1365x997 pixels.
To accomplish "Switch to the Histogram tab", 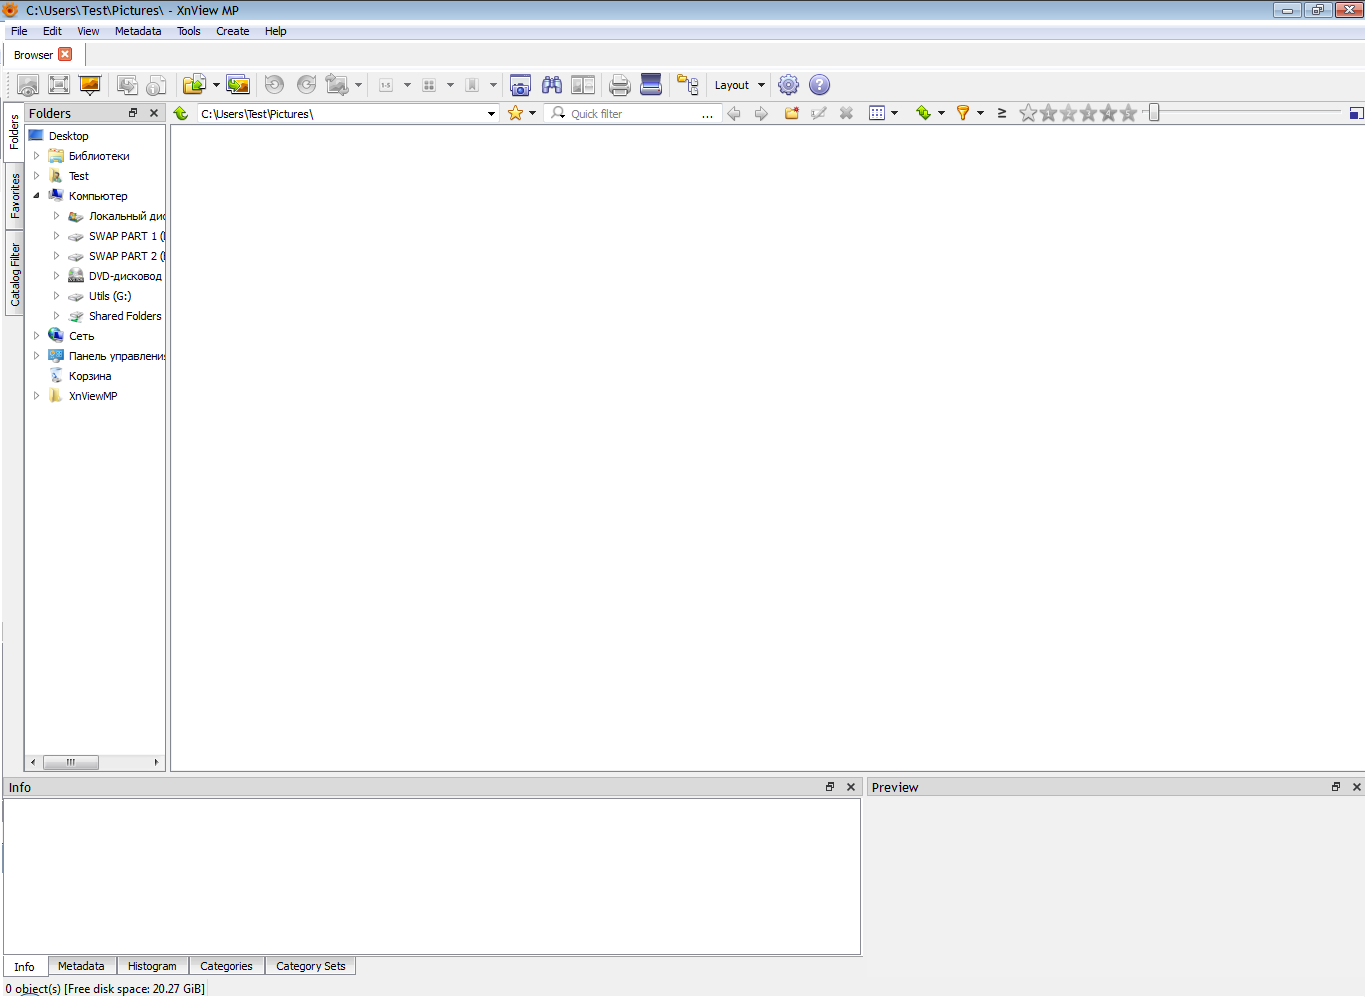I will pos(152,966).
